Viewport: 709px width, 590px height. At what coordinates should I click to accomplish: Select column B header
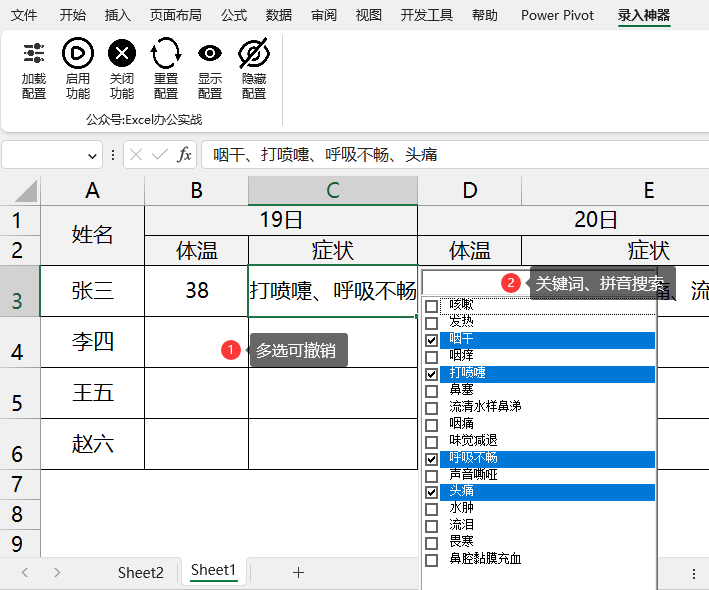(x=196, y=191)
